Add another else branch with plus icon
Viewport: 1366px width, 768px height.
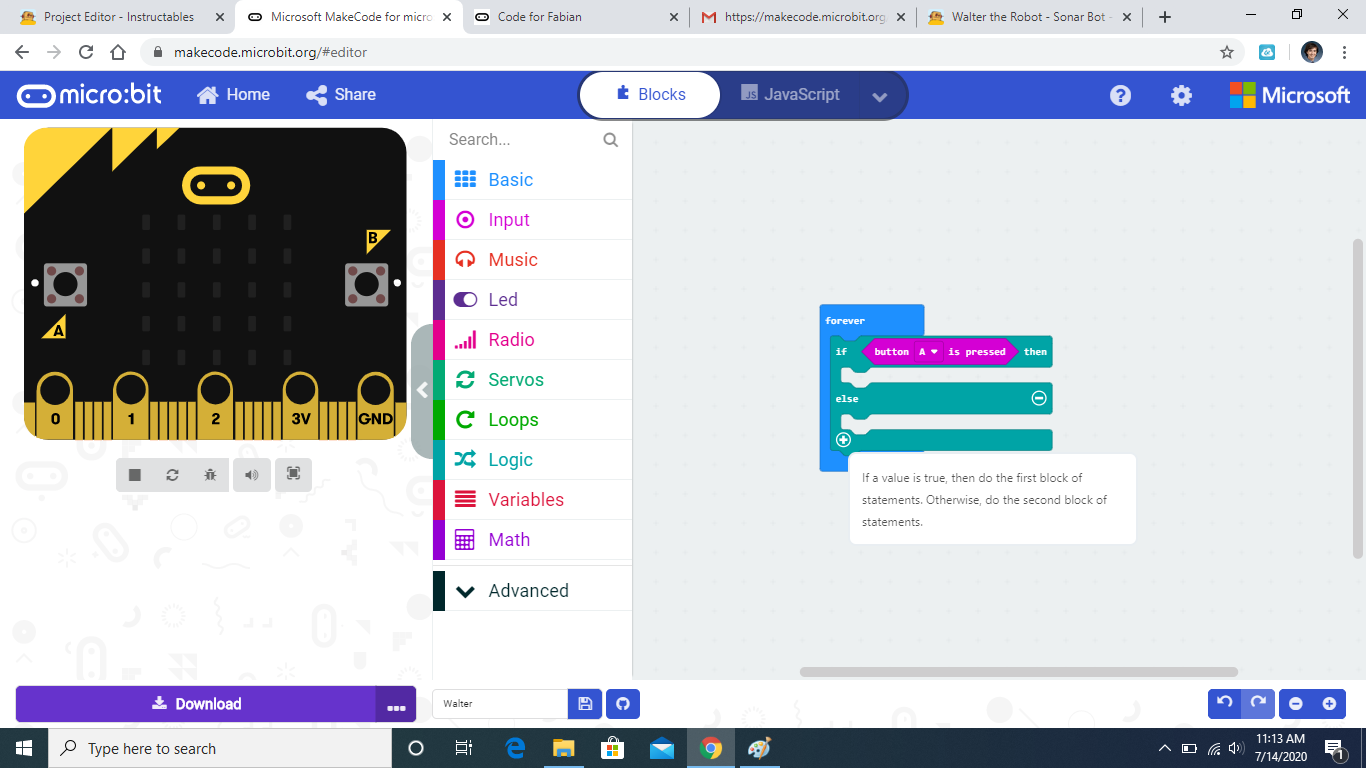point(843,439)
